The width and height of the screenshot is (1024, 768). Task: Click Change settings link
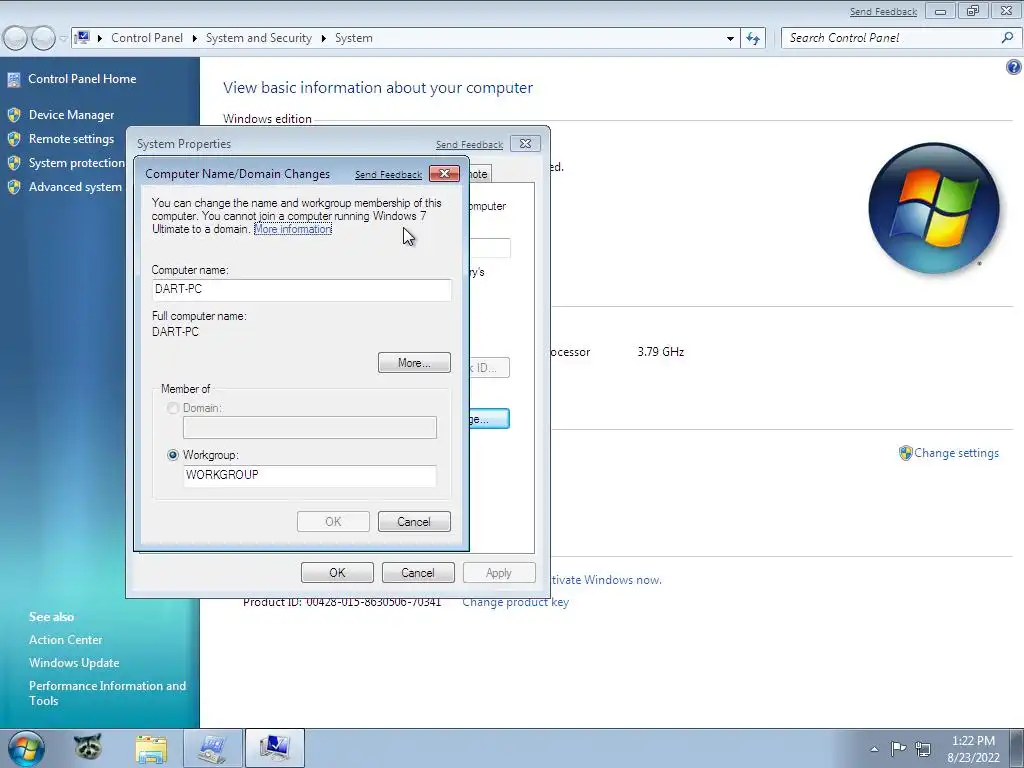(956, 453)
